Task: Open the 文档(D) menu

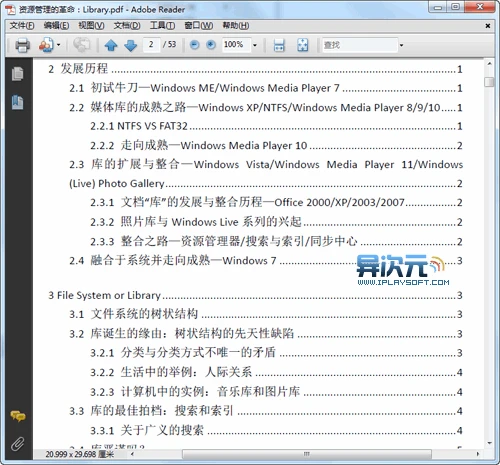Action: click(x=127, y=26)
